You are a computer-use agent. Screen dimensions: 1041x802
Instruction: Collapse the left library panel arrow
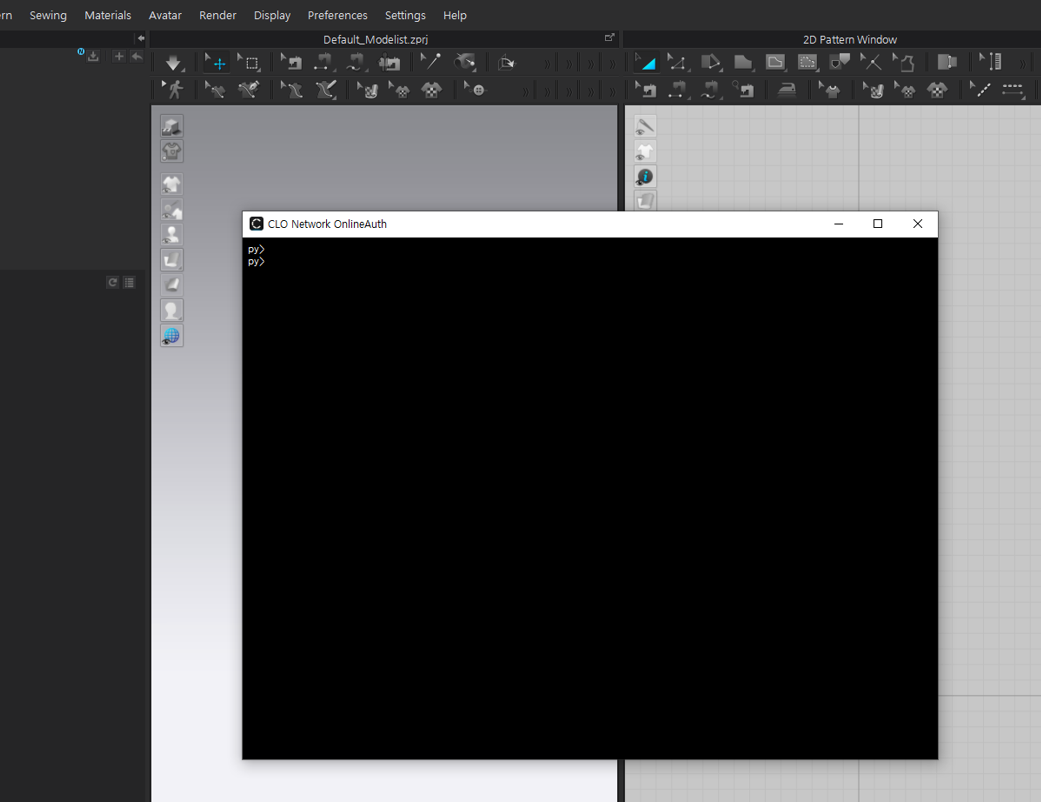click(140, 39)
